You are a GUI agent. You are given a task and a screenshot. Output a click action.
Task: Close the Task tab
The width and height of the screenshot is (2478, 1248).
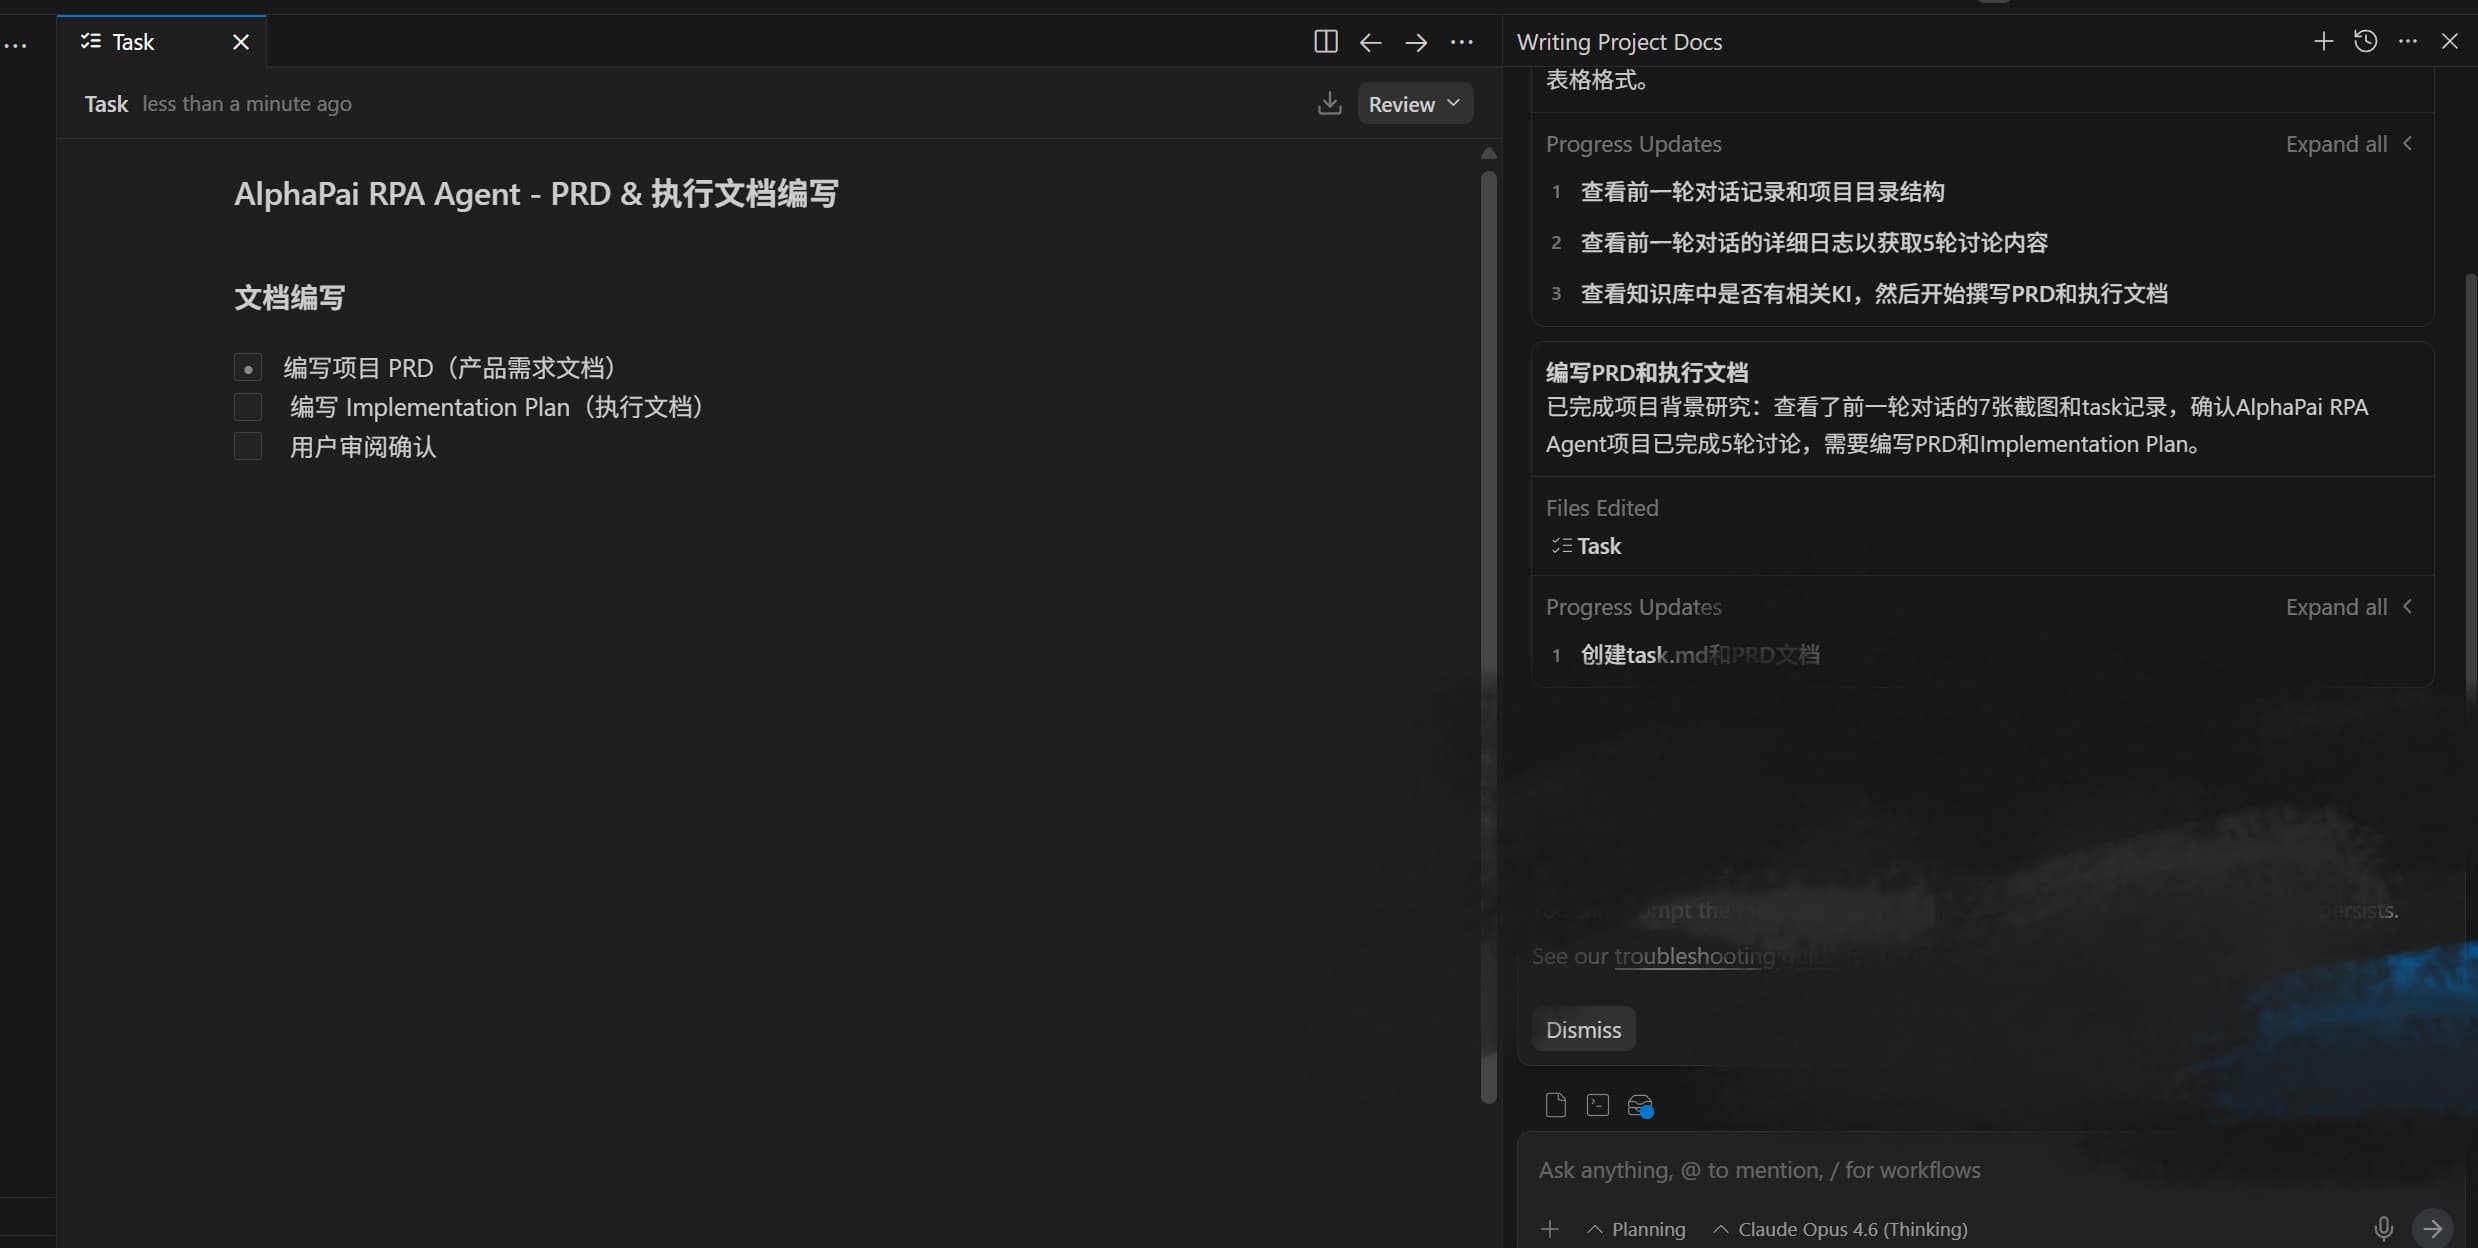tap(241, 42)
